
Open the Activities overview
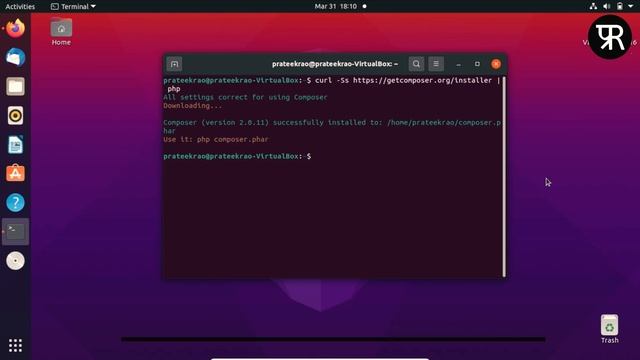click(x=20, y=7)
